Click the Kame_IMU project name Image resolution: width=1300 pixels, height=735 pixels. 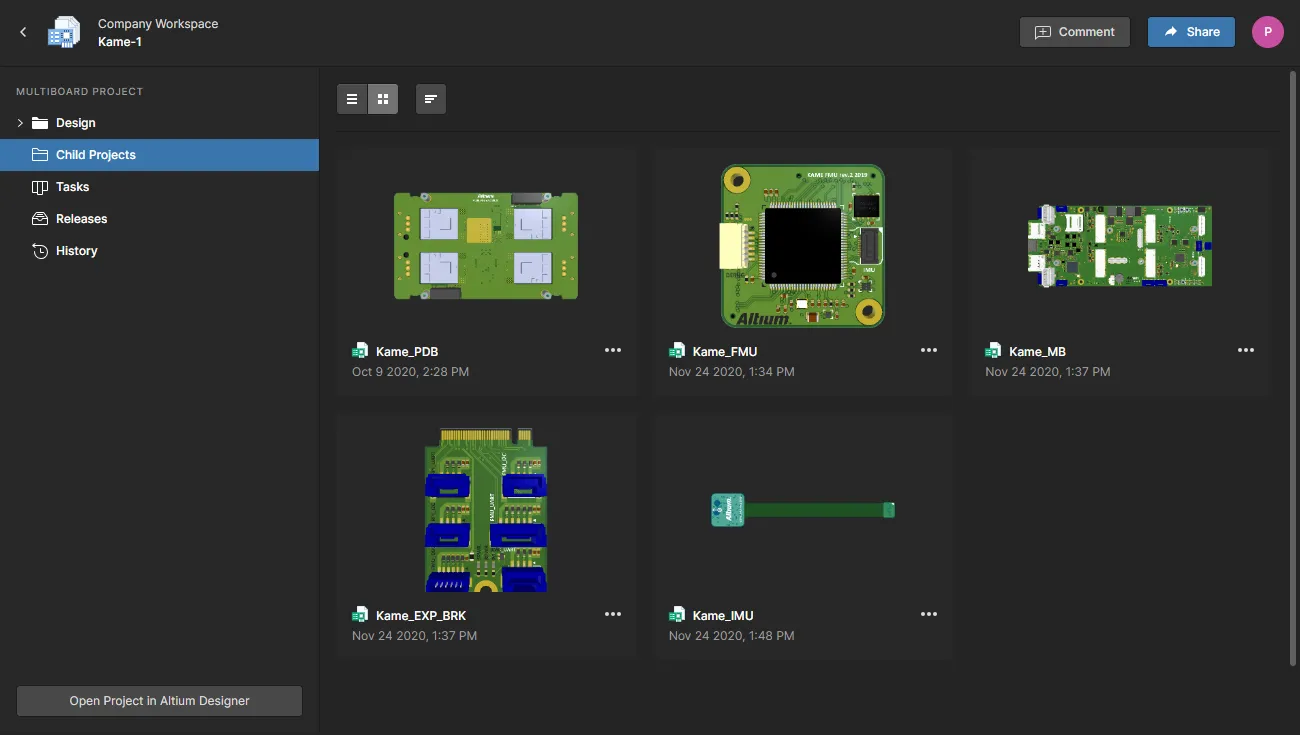(x=723, y=616)
